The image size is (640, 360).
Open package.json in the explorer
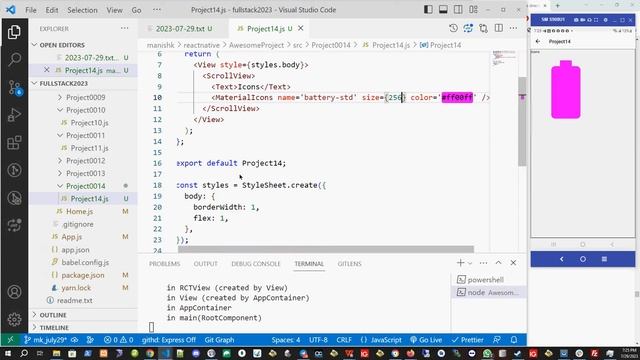click(83, 275)
